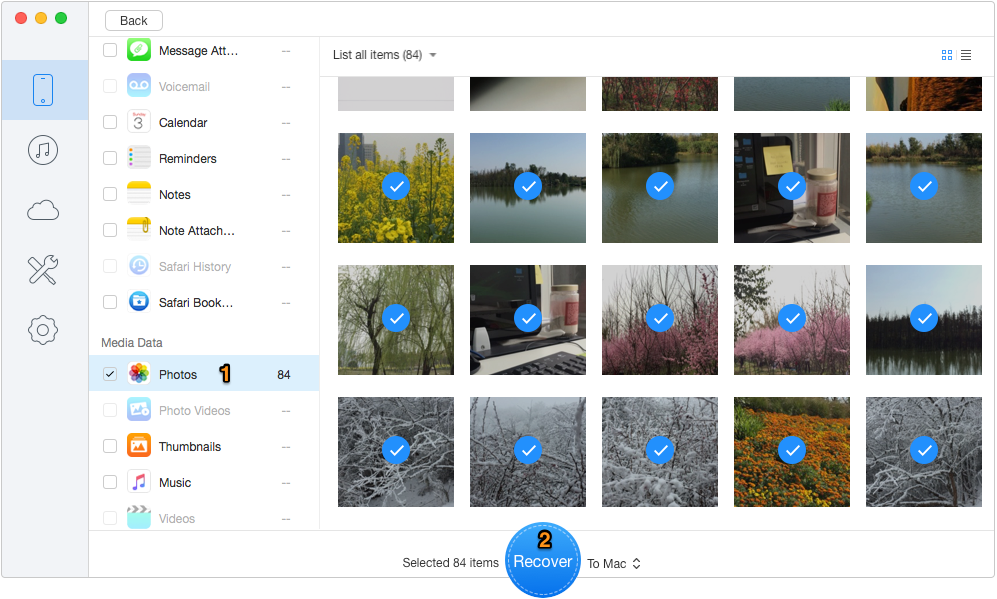
Task: Check the Calendar checkbox
Action: coord(110,122)
